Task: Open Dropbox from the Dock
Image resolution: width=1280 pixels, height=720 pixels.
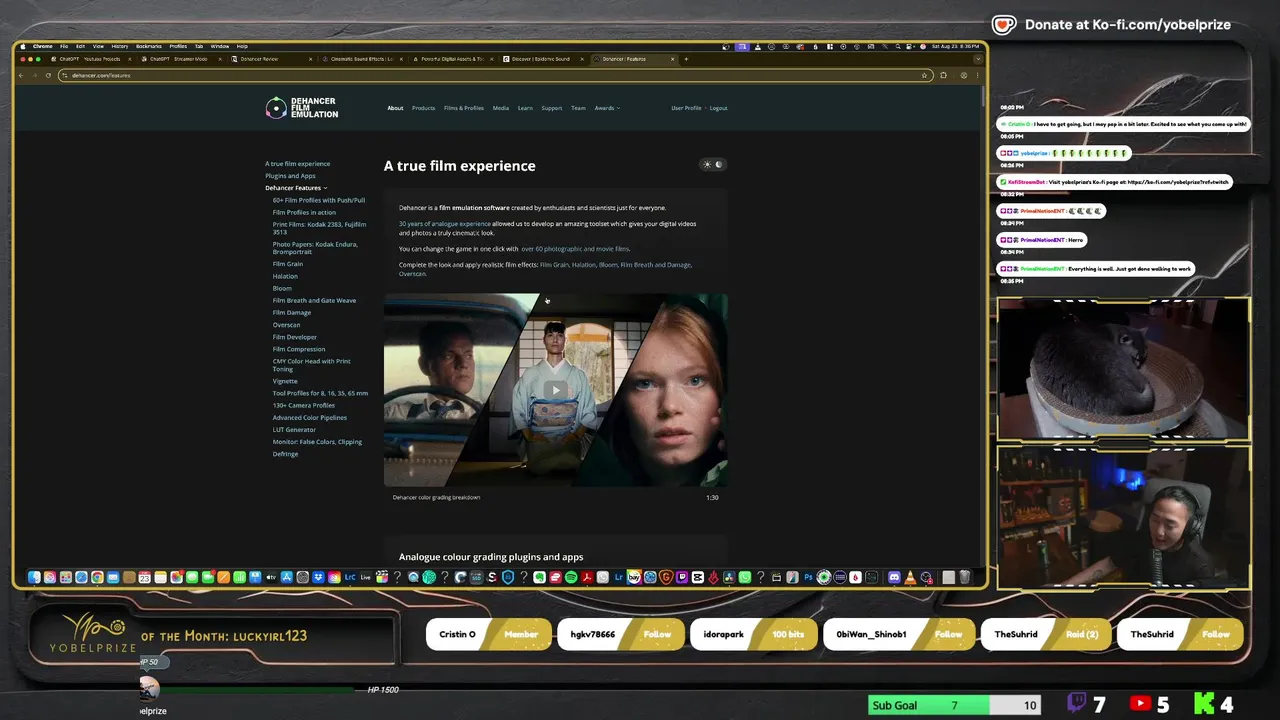Action: point(318,577)
